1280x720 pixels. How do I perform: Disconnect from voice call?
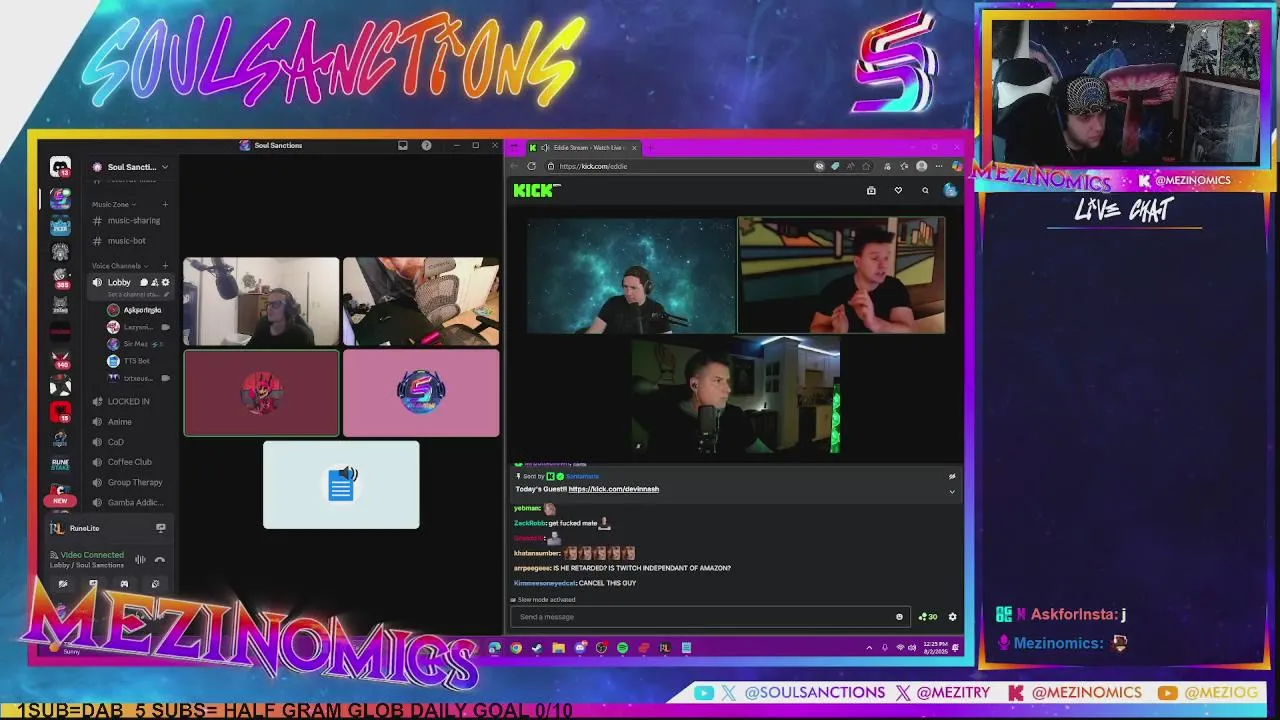[159, 560]
